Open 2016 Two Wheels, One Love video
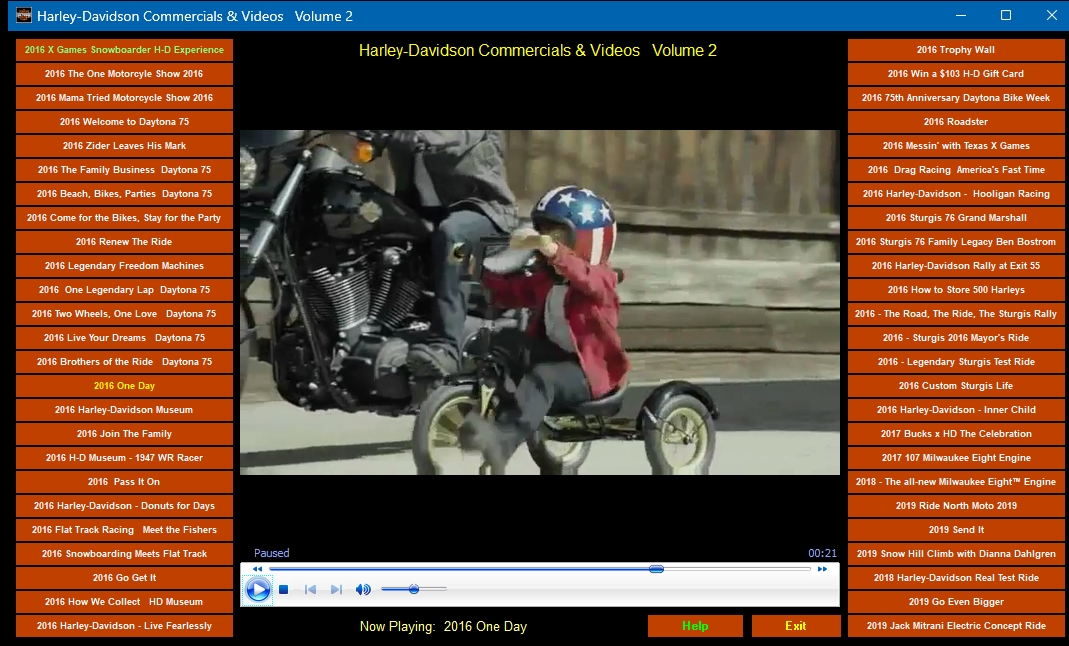This screenshot has width=1069, height=646. coord(124,313)
